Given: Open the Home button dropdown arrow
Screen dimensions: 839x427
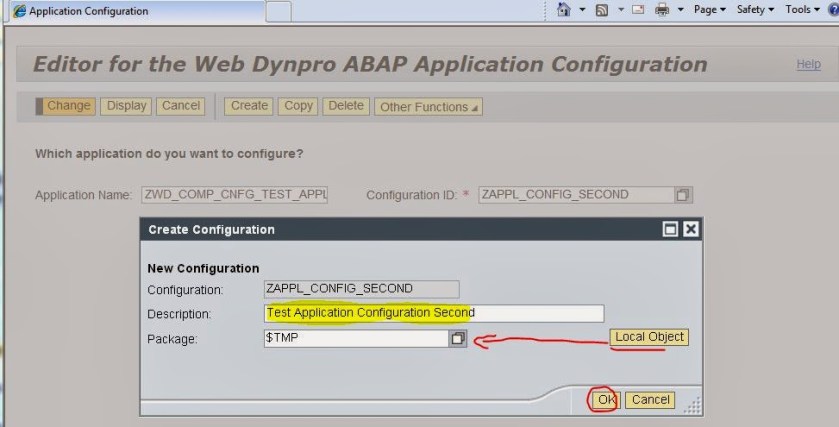Looking at the screenshot, I should (583, 10).
